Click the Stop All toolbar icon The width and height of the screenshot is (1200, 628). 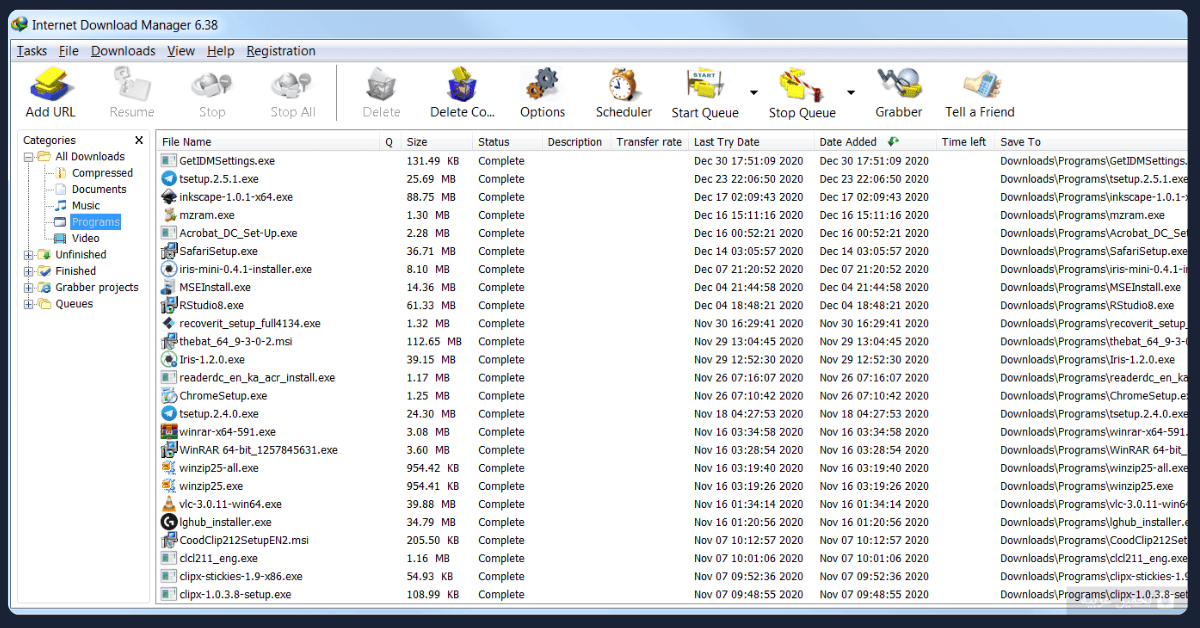293,84
